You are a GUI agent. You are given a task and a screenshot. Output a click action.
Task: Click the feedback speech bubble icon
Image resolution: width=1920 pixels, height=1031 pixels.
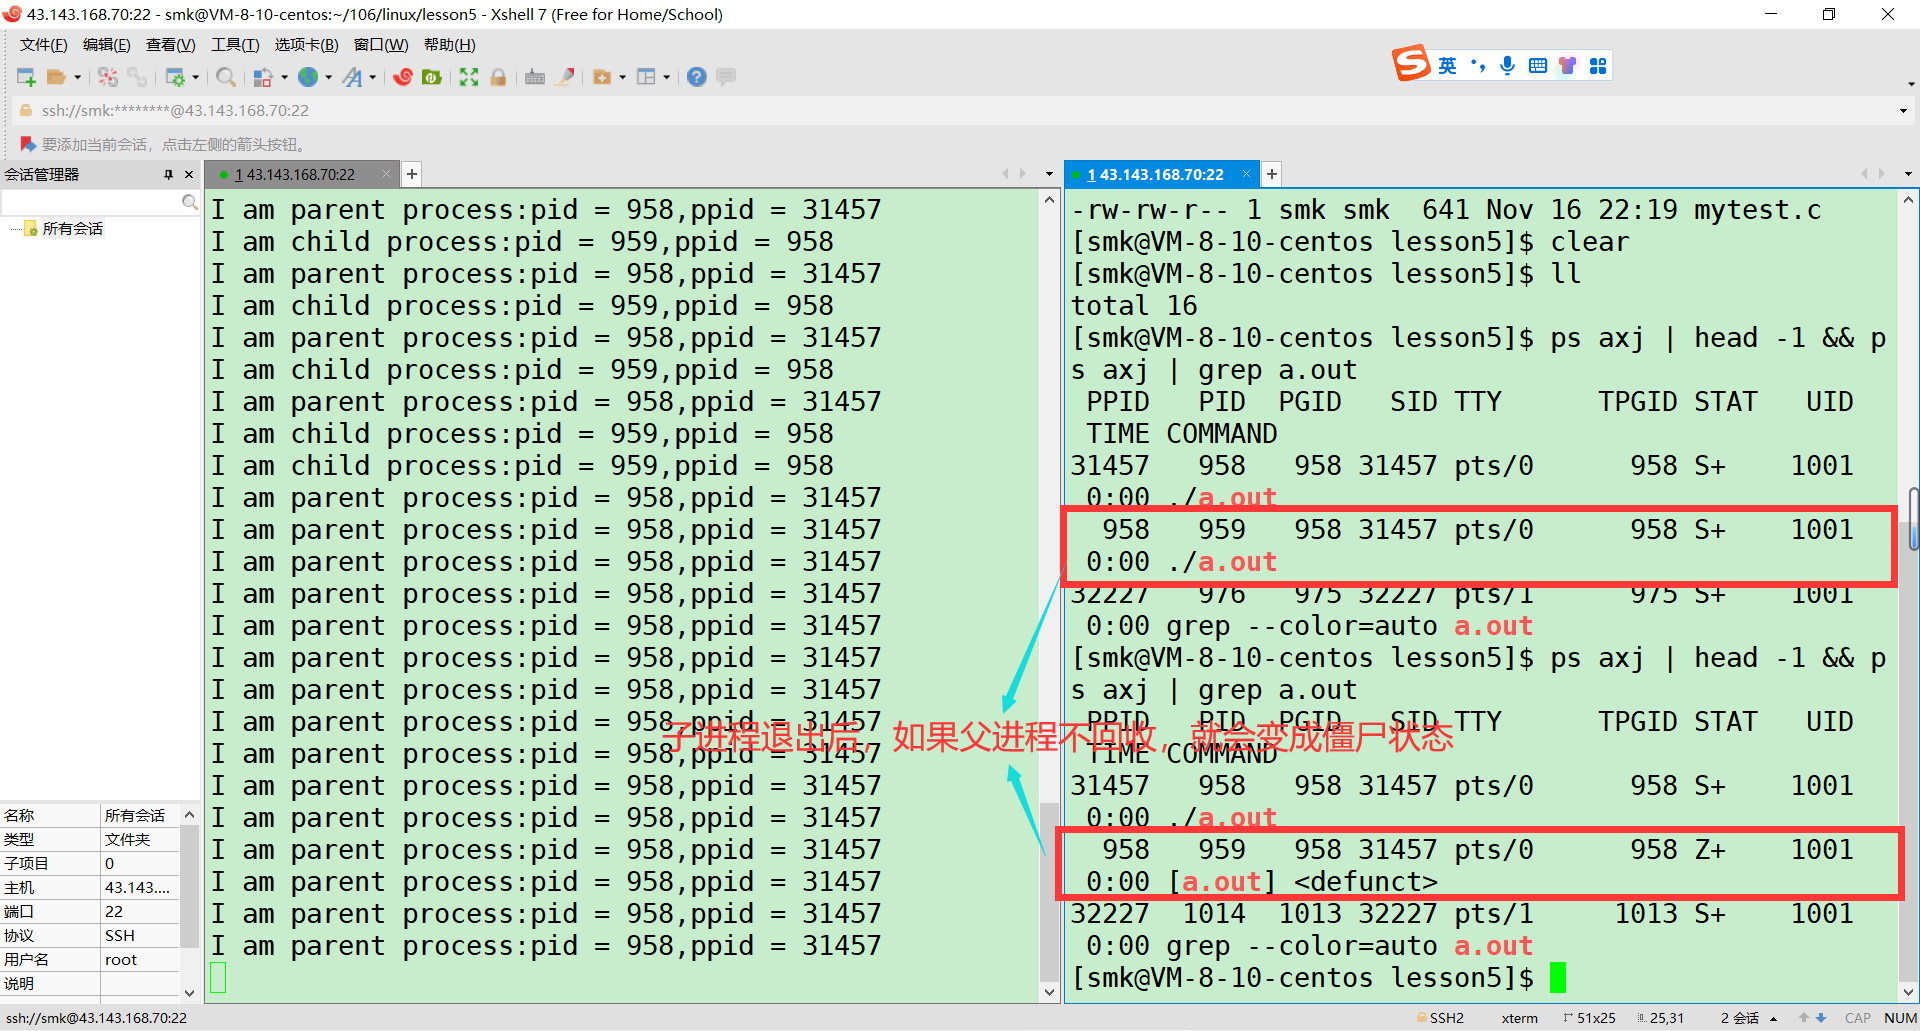(x=727, y=77)
